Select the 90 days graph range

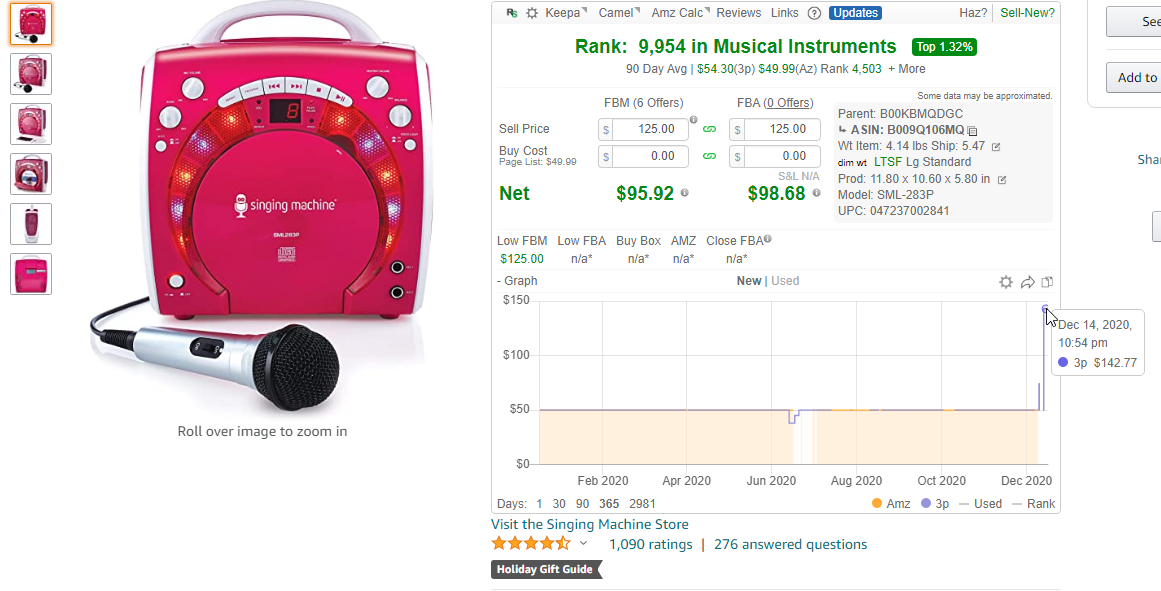(583, 504)
